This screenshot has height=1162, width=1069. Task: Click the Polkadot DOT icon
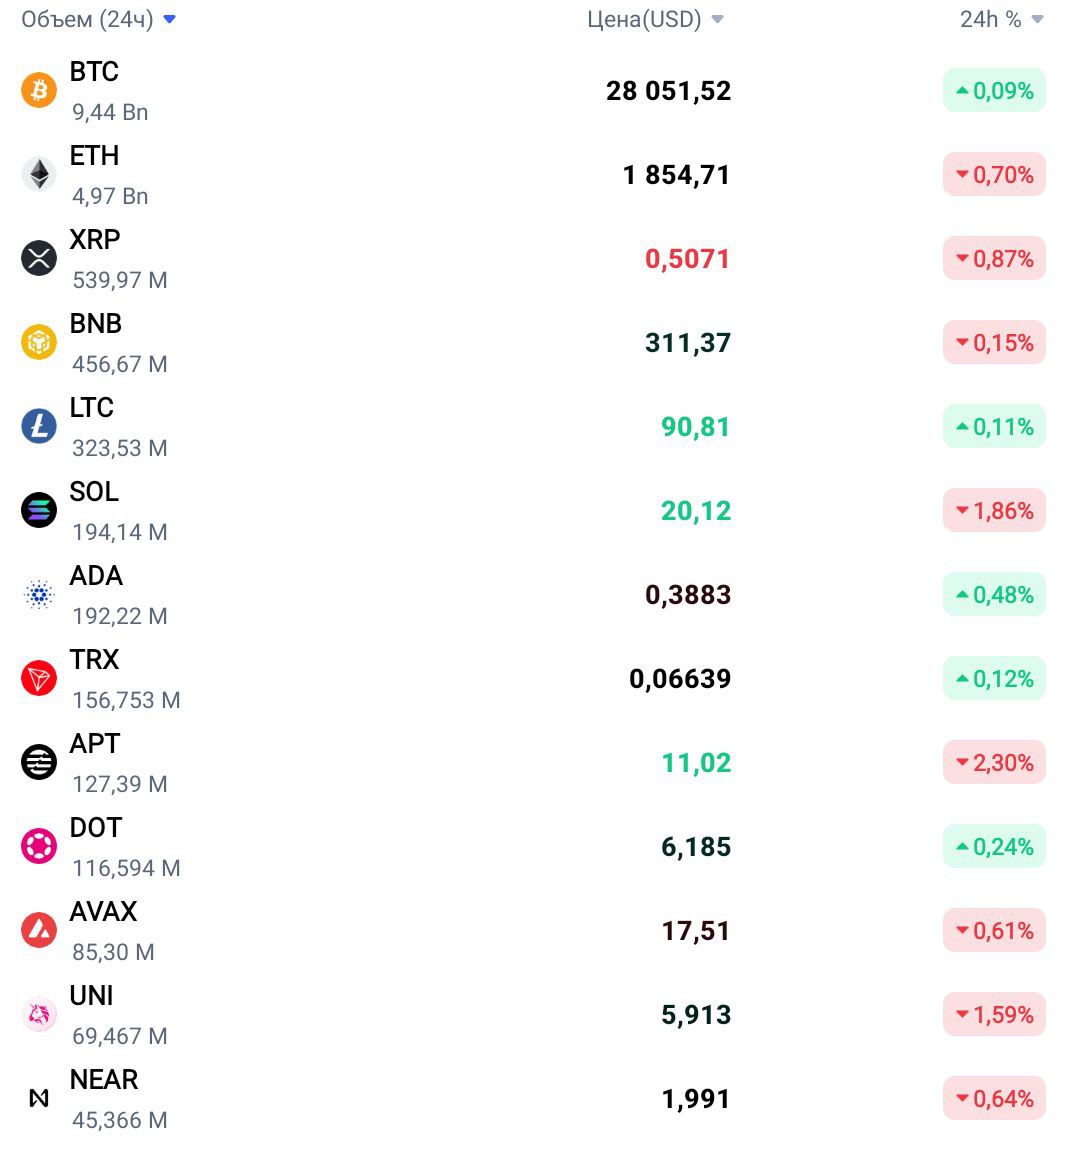point(39,846)
